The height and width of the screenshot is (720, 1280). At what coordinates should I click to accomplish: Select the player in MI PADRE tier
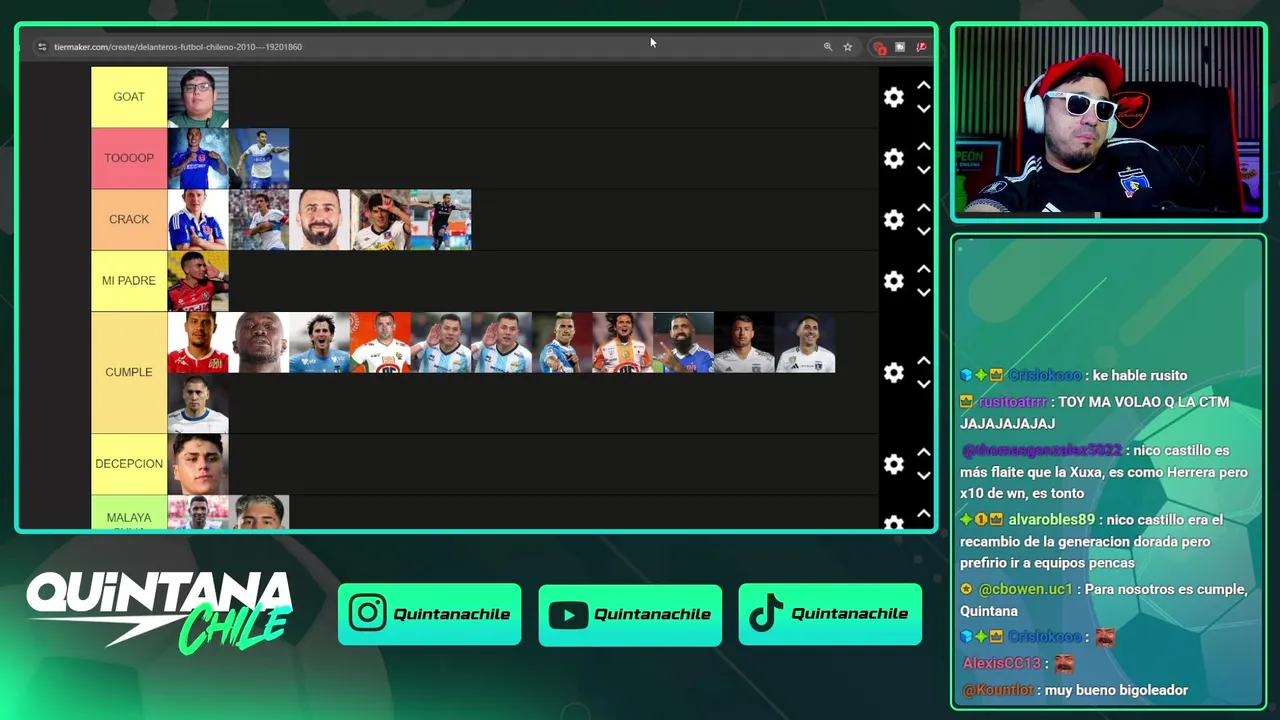[x=198, y=281]
